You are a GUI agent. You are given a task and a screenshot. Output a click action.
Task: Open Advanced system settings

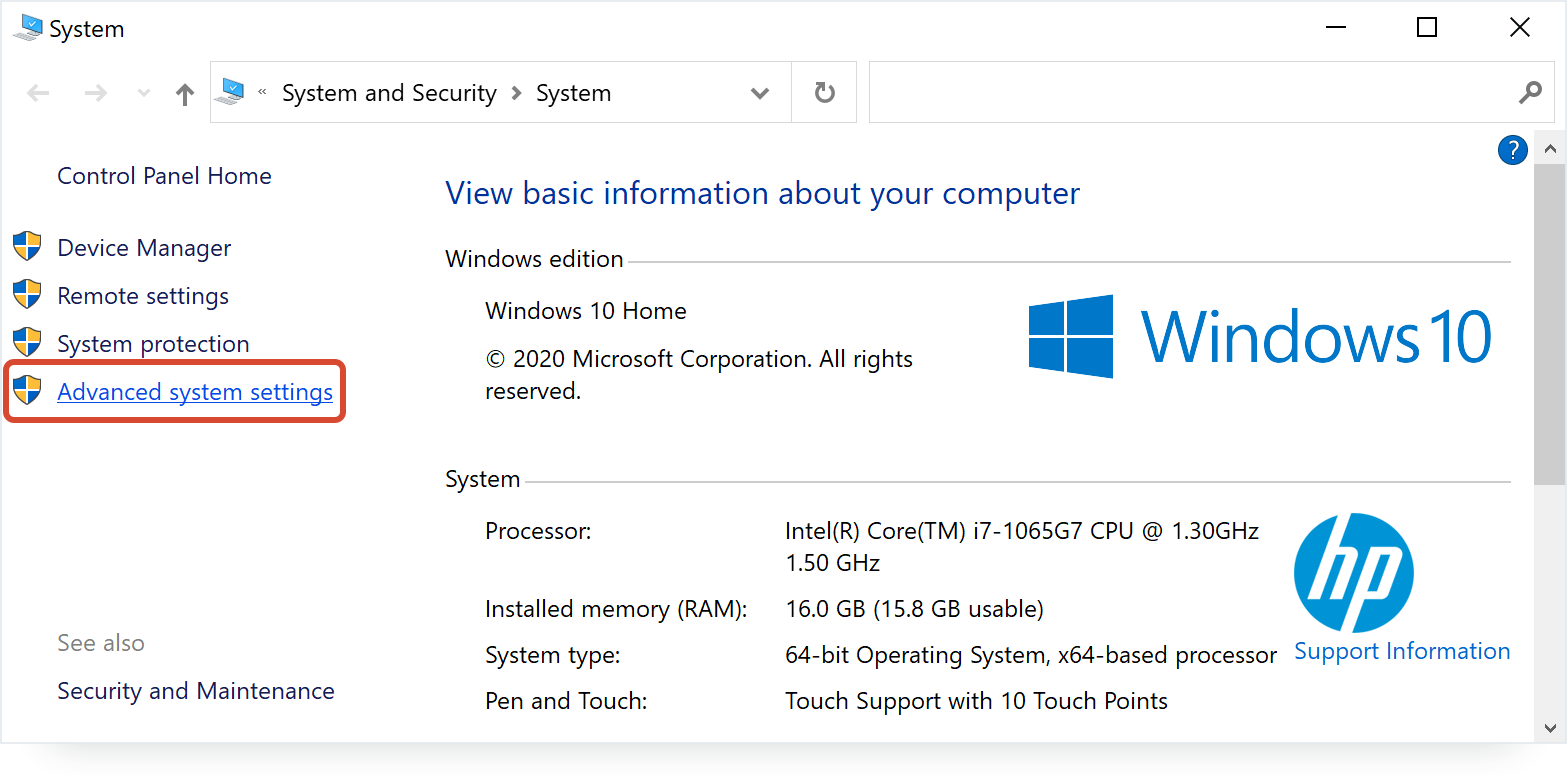click(195, 392)
